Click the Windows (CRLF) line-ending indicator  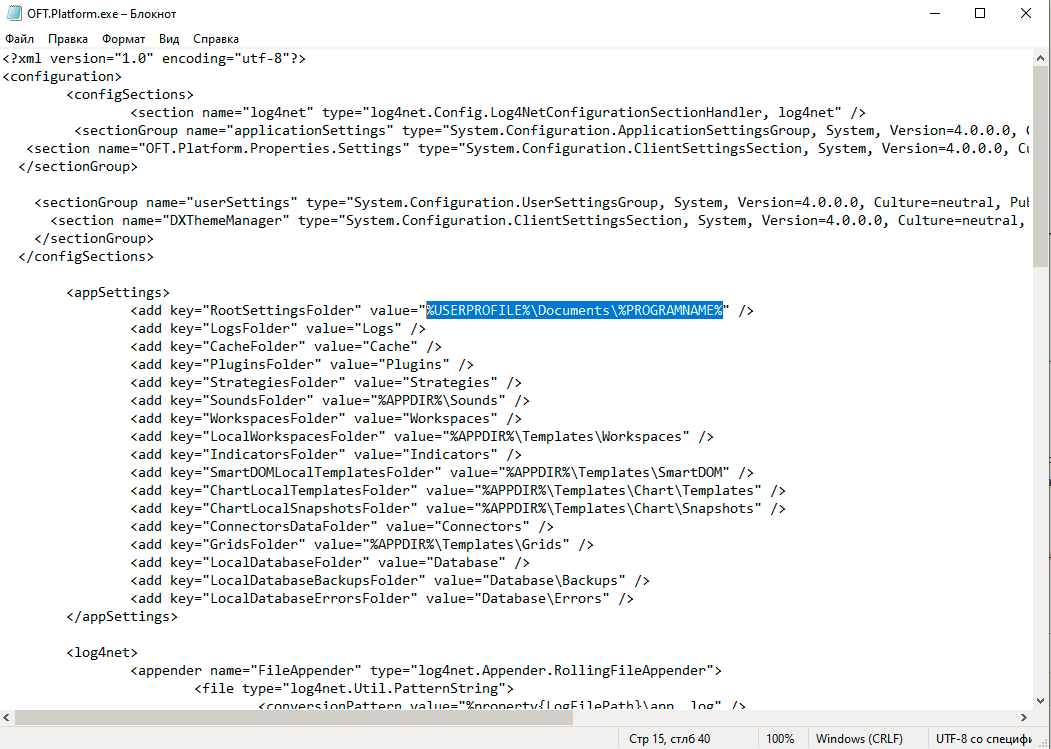click(859, 738)
